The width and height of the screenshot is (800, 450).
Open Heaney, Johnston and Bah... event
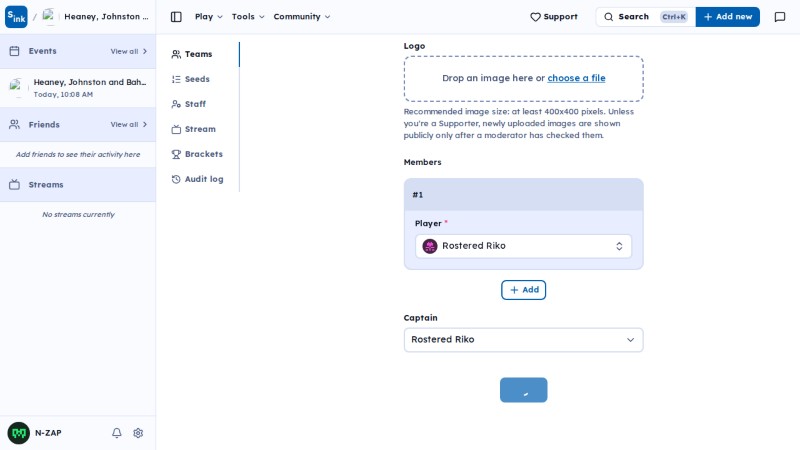click(x=78, y=88)
